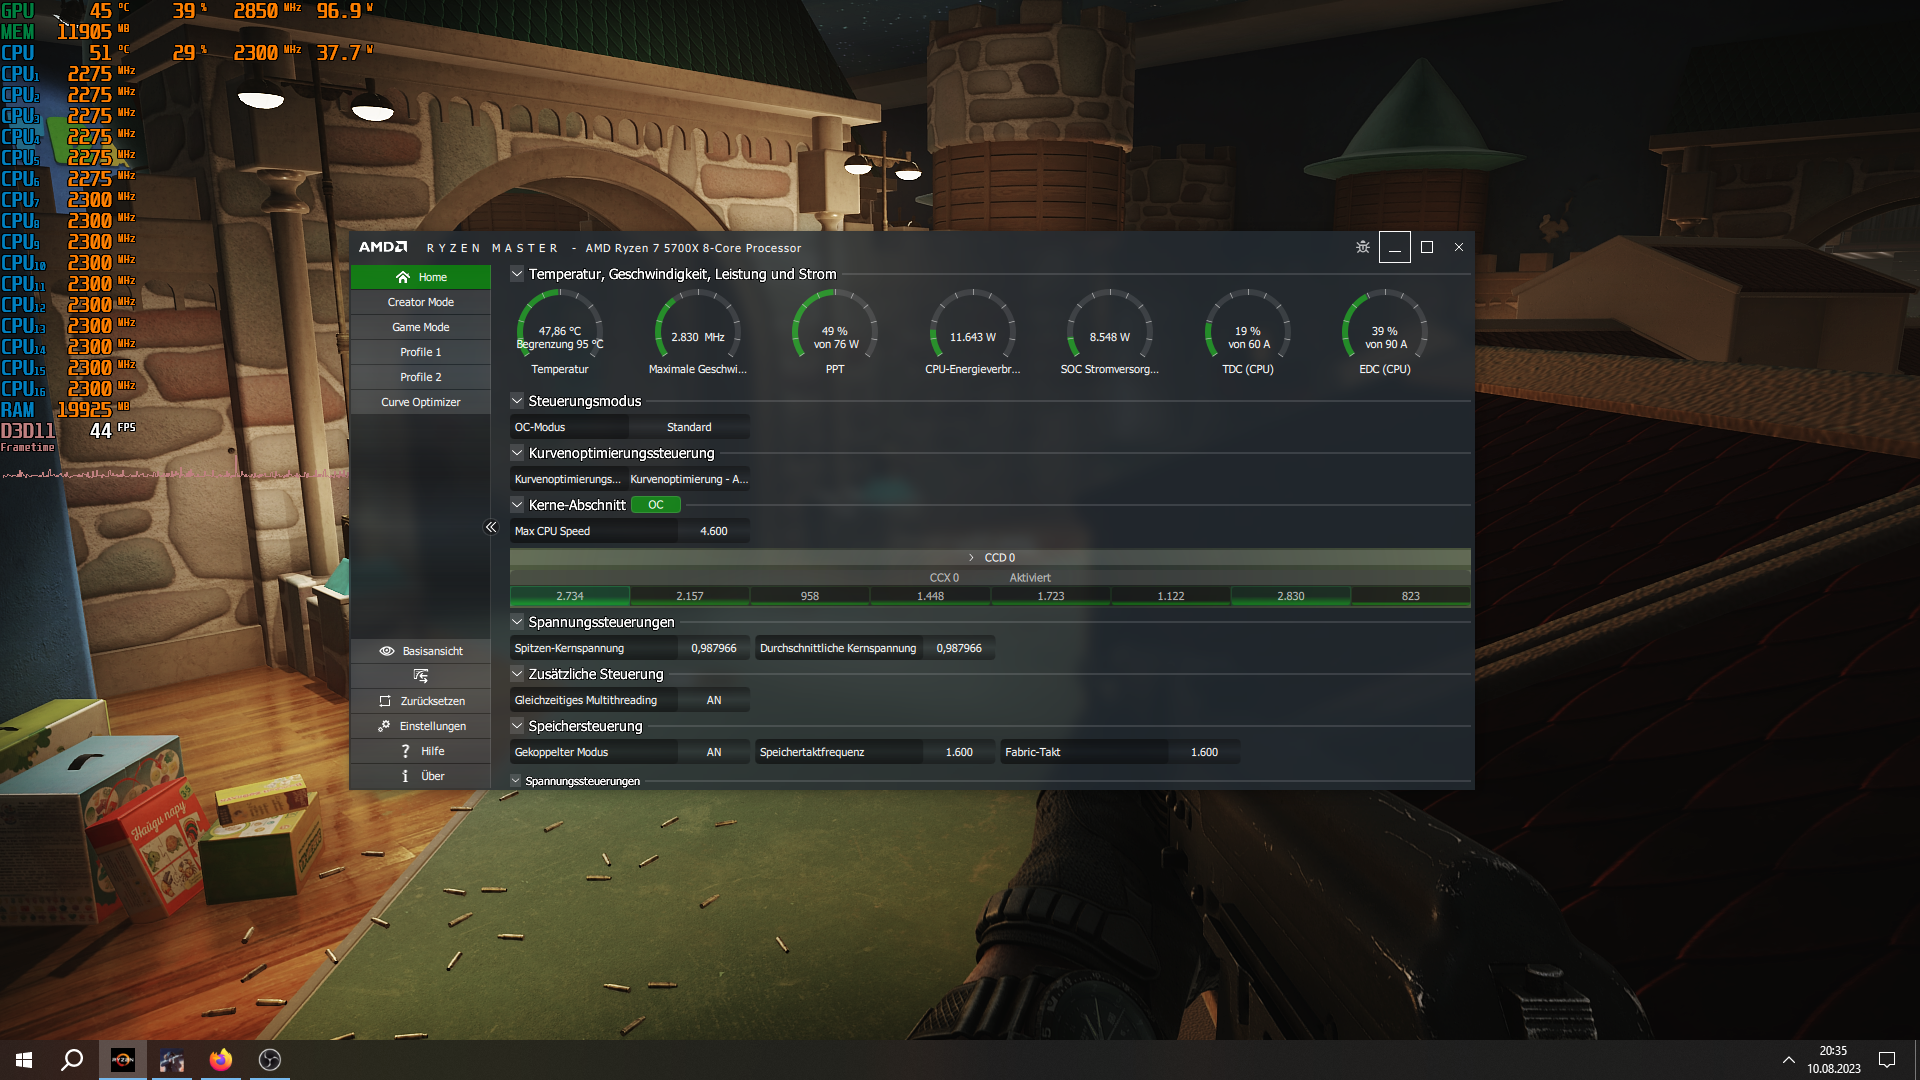Open the Curve Optimizer tab
Viewport: 1920px width, 1080px height.
pyautogui.click(x=421, y=402)
